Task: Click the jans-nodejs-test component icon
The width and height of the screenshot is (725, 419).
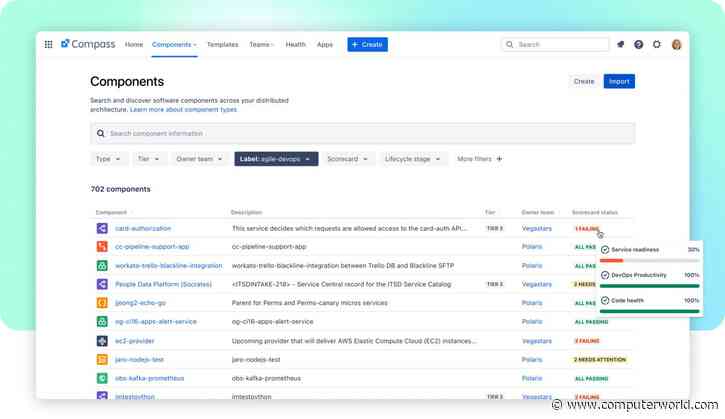Action: pos(102,359)
